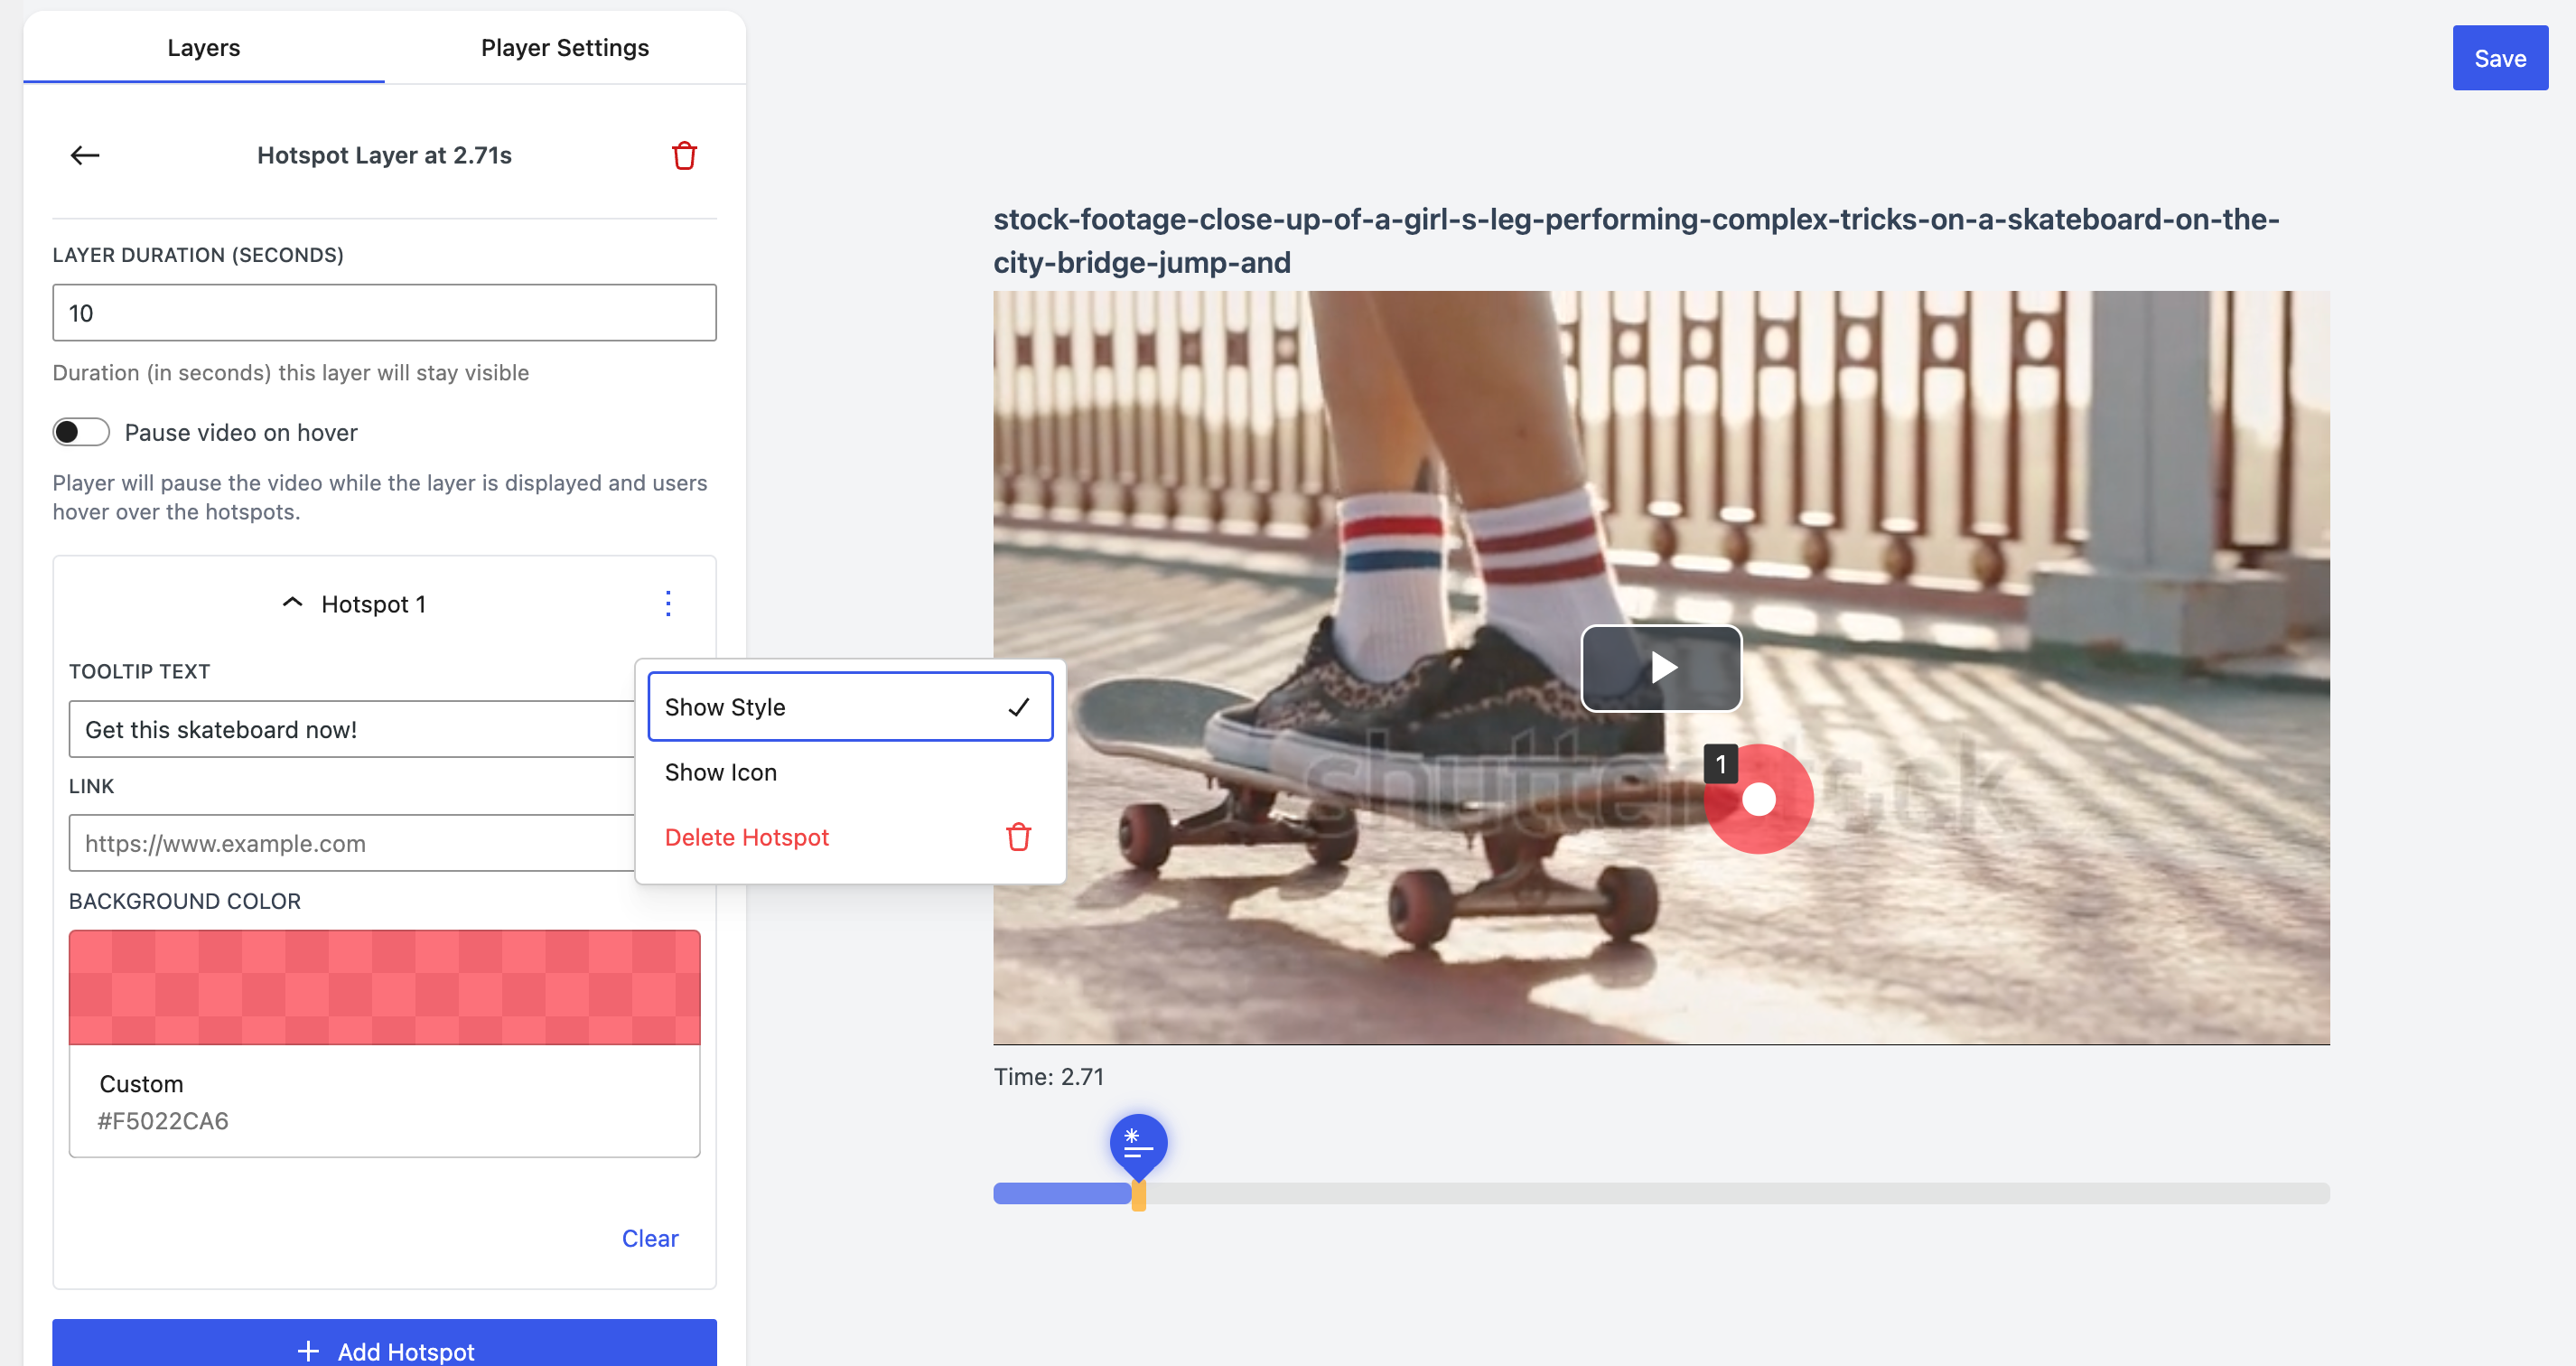The width and height of the screenshot is (2576, 1366).
Task: Choose Show Icon from menu
Action: (721, 772)
